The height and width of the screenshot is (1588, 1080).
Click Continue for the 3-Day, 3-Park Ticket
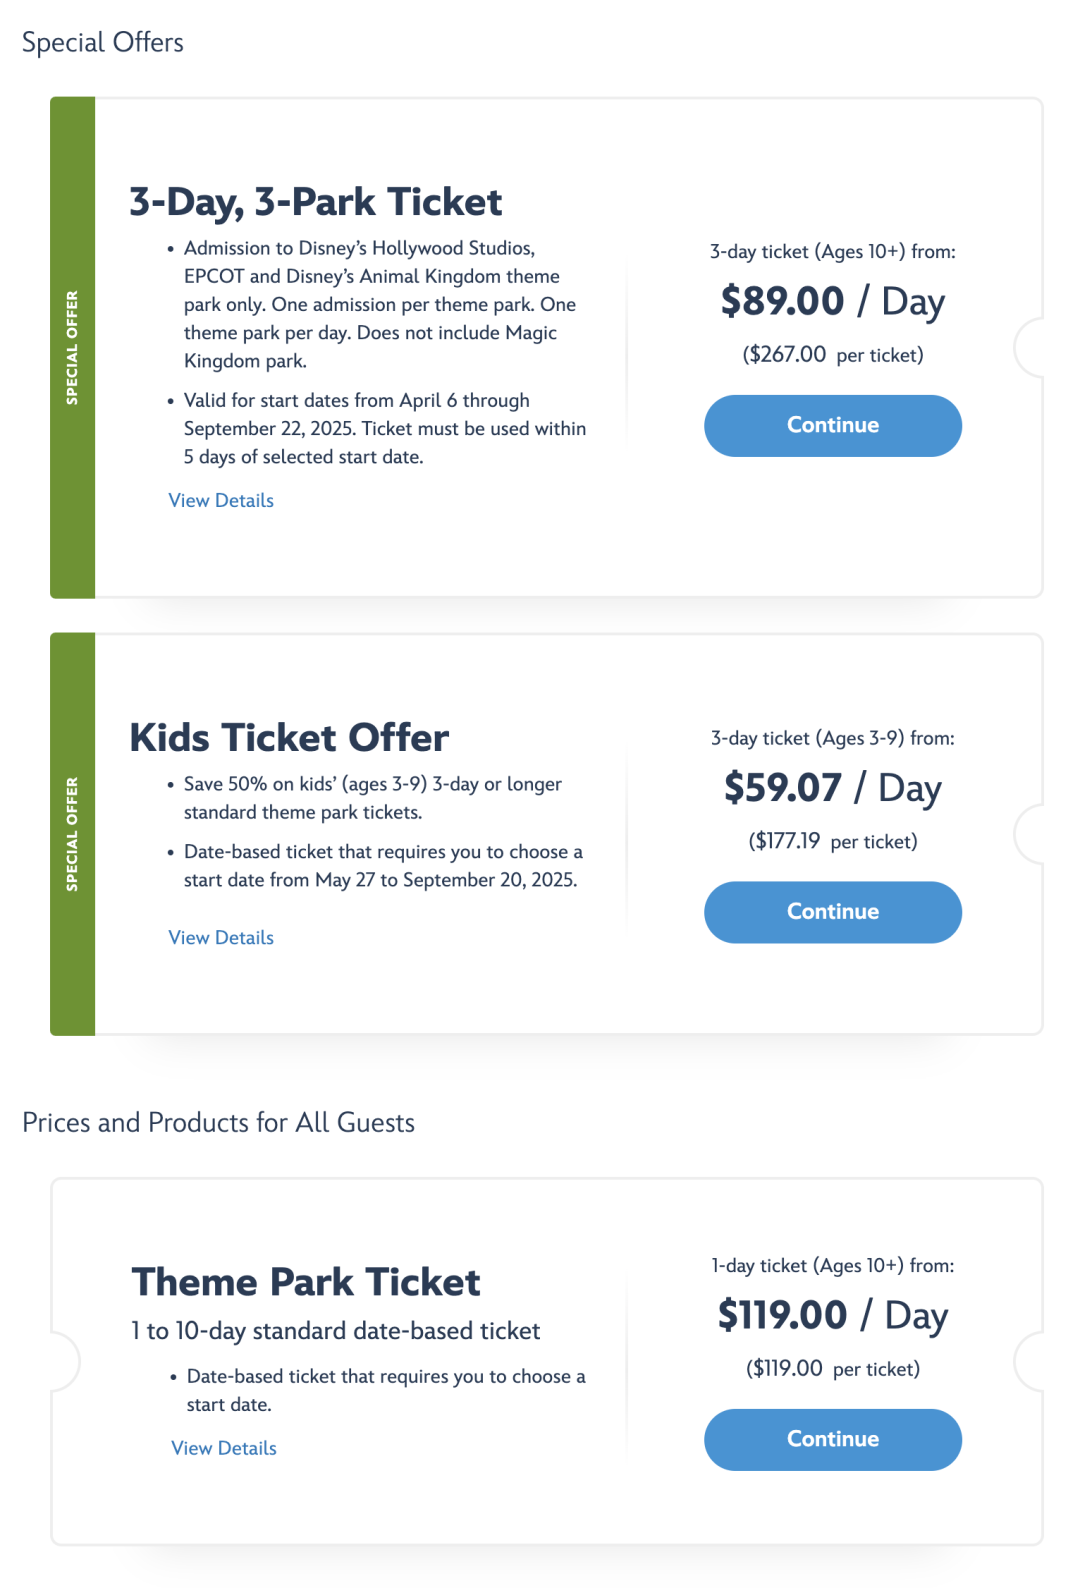tap(832, 426)
